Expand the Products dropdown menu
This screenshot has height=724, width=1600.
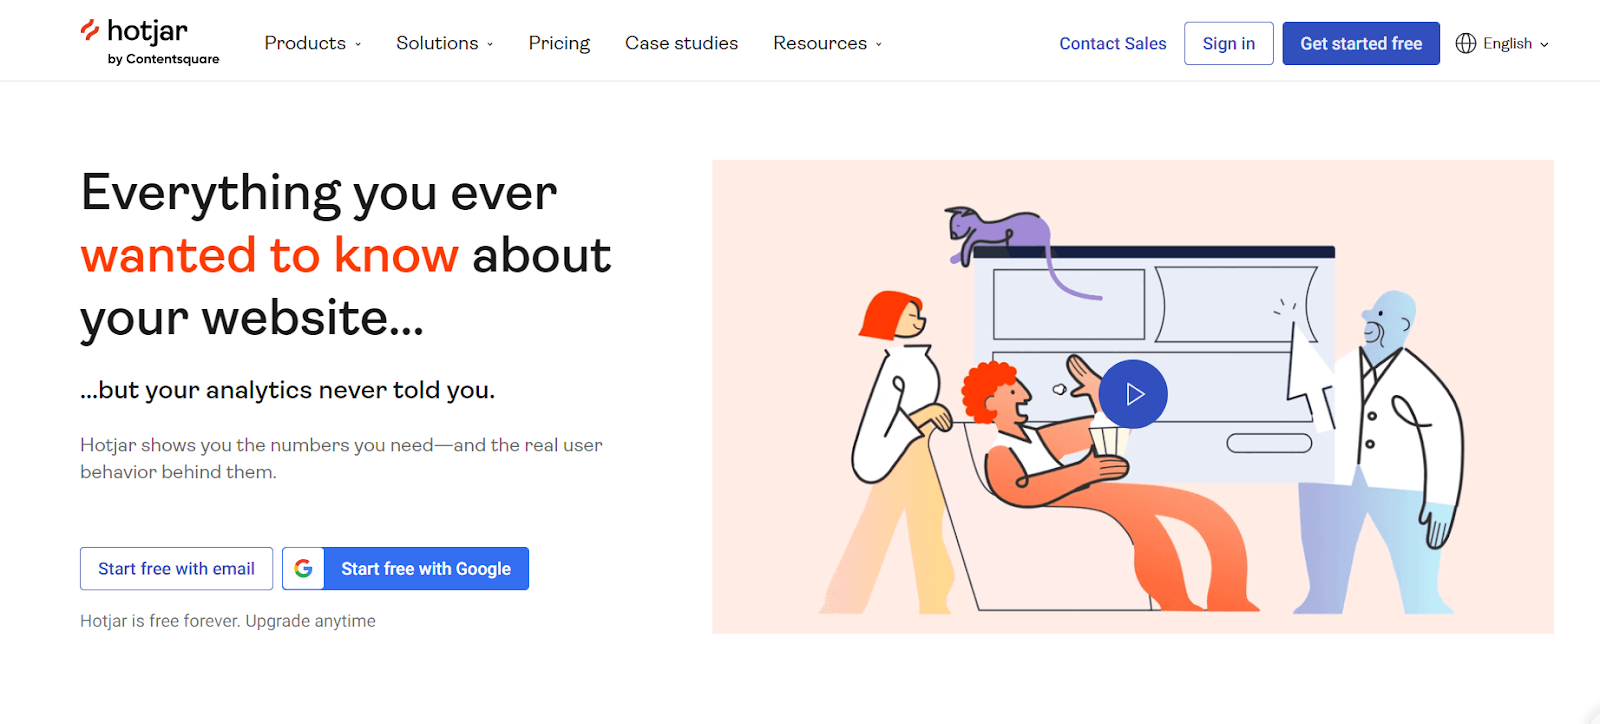coord(313,43)
